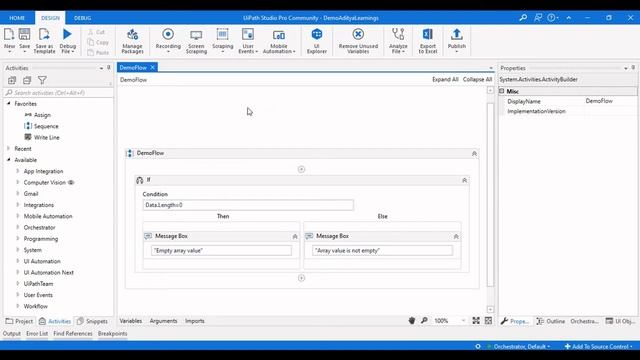Collapse the Favorites group
This screenshot has height=360, width=640.
click(x=9, y=104)
